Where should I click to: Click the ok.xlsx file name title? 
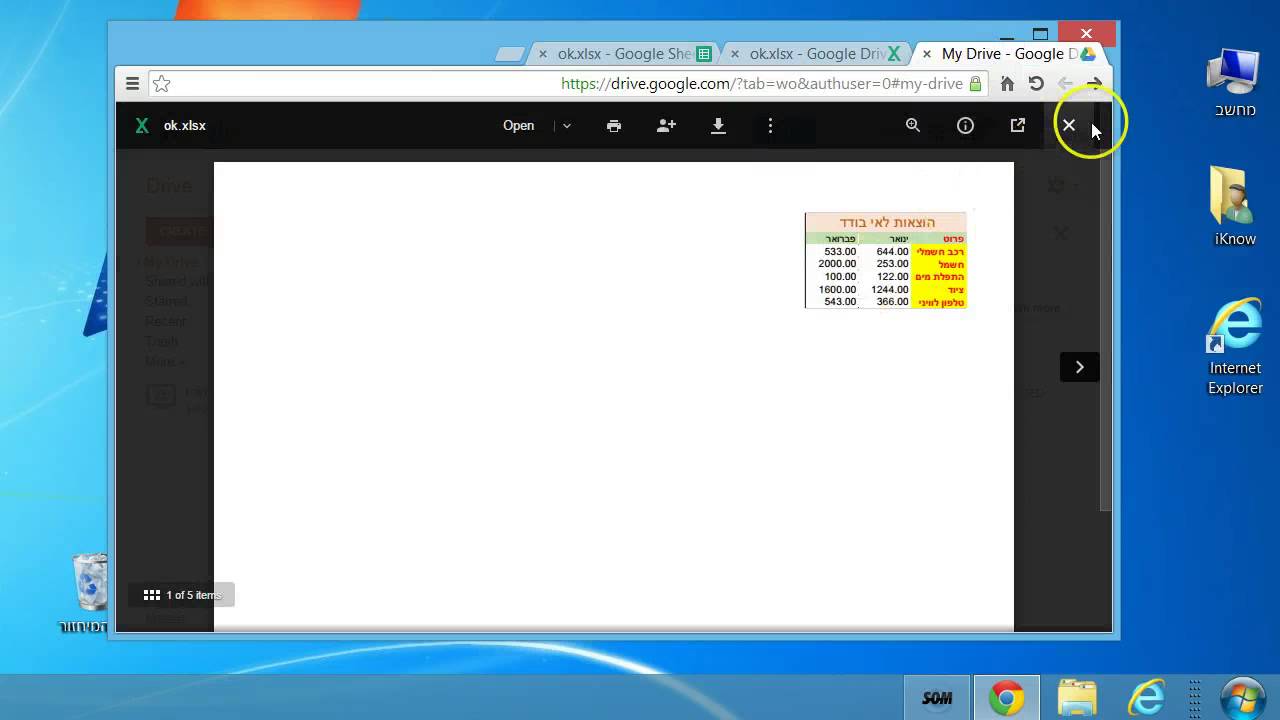pos(185,126)
